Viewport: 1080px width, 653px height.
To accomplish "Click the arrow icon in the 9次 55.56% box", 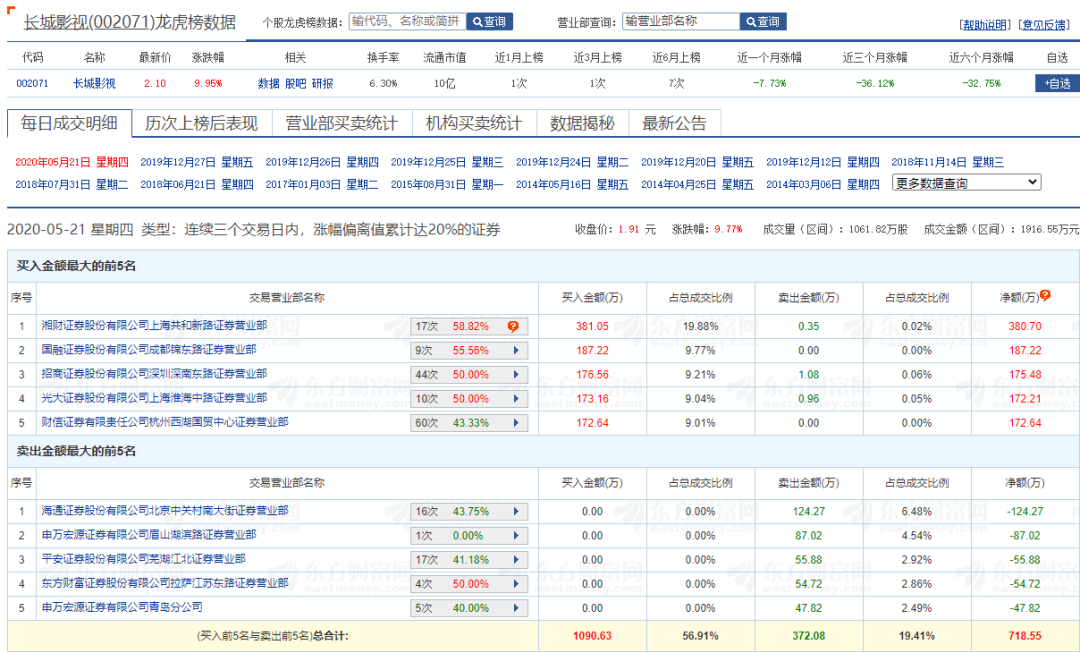I will click(516, 351).
